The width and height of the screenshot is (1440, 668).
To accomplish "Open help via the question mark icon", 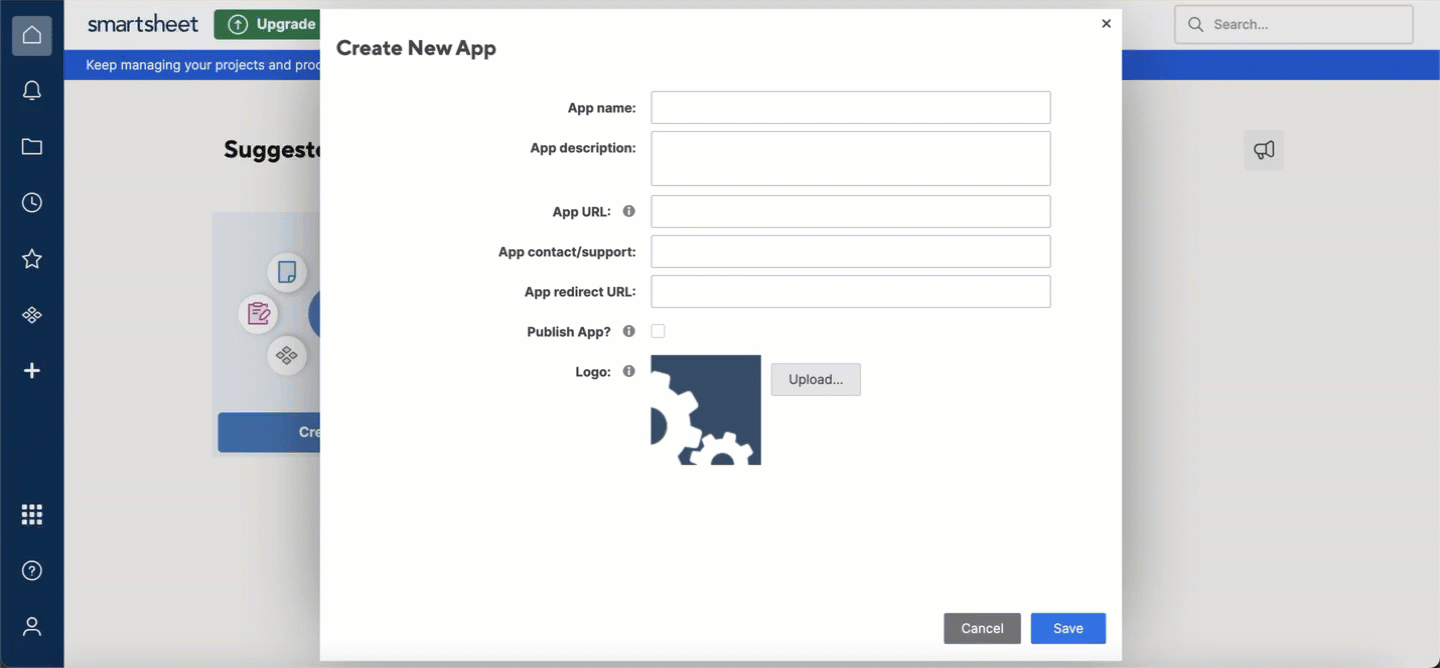I will pyautogui.click(x=32, y=570).
